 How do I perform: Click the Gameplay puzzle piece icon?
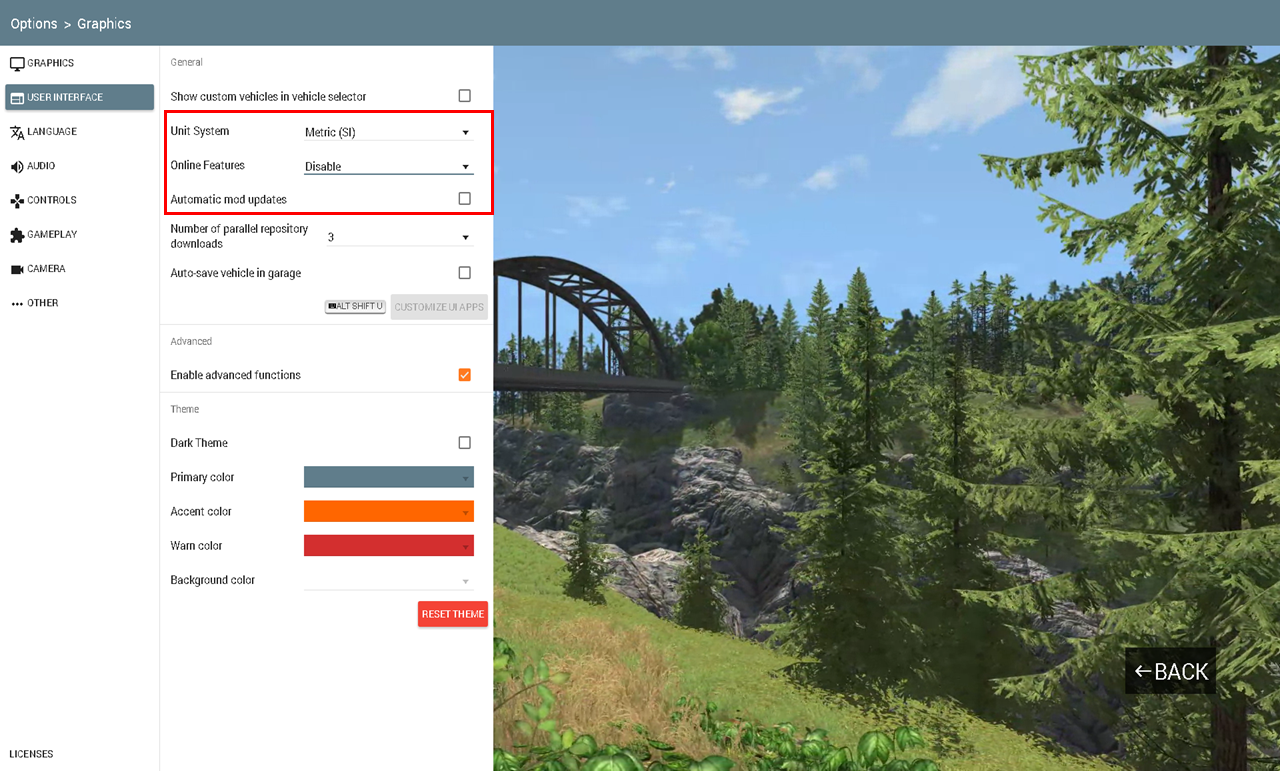coord(17,235)
